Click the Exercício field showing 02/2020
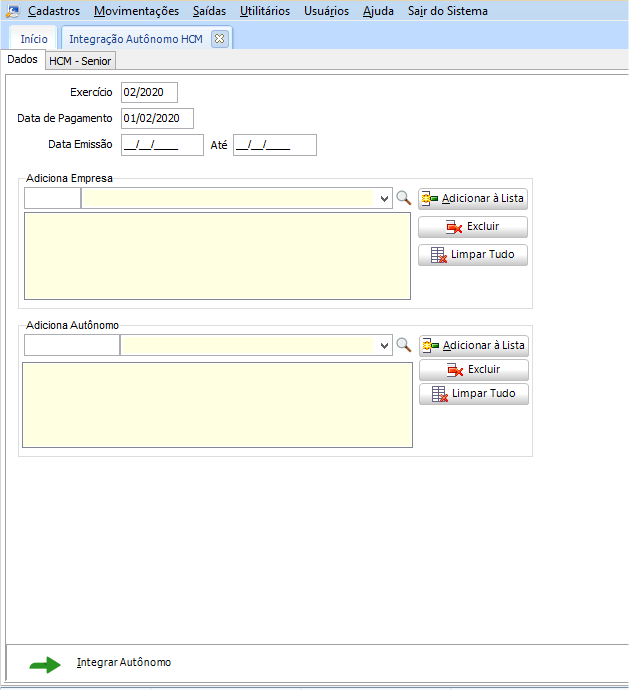629x690 pixels. point(149,92)
